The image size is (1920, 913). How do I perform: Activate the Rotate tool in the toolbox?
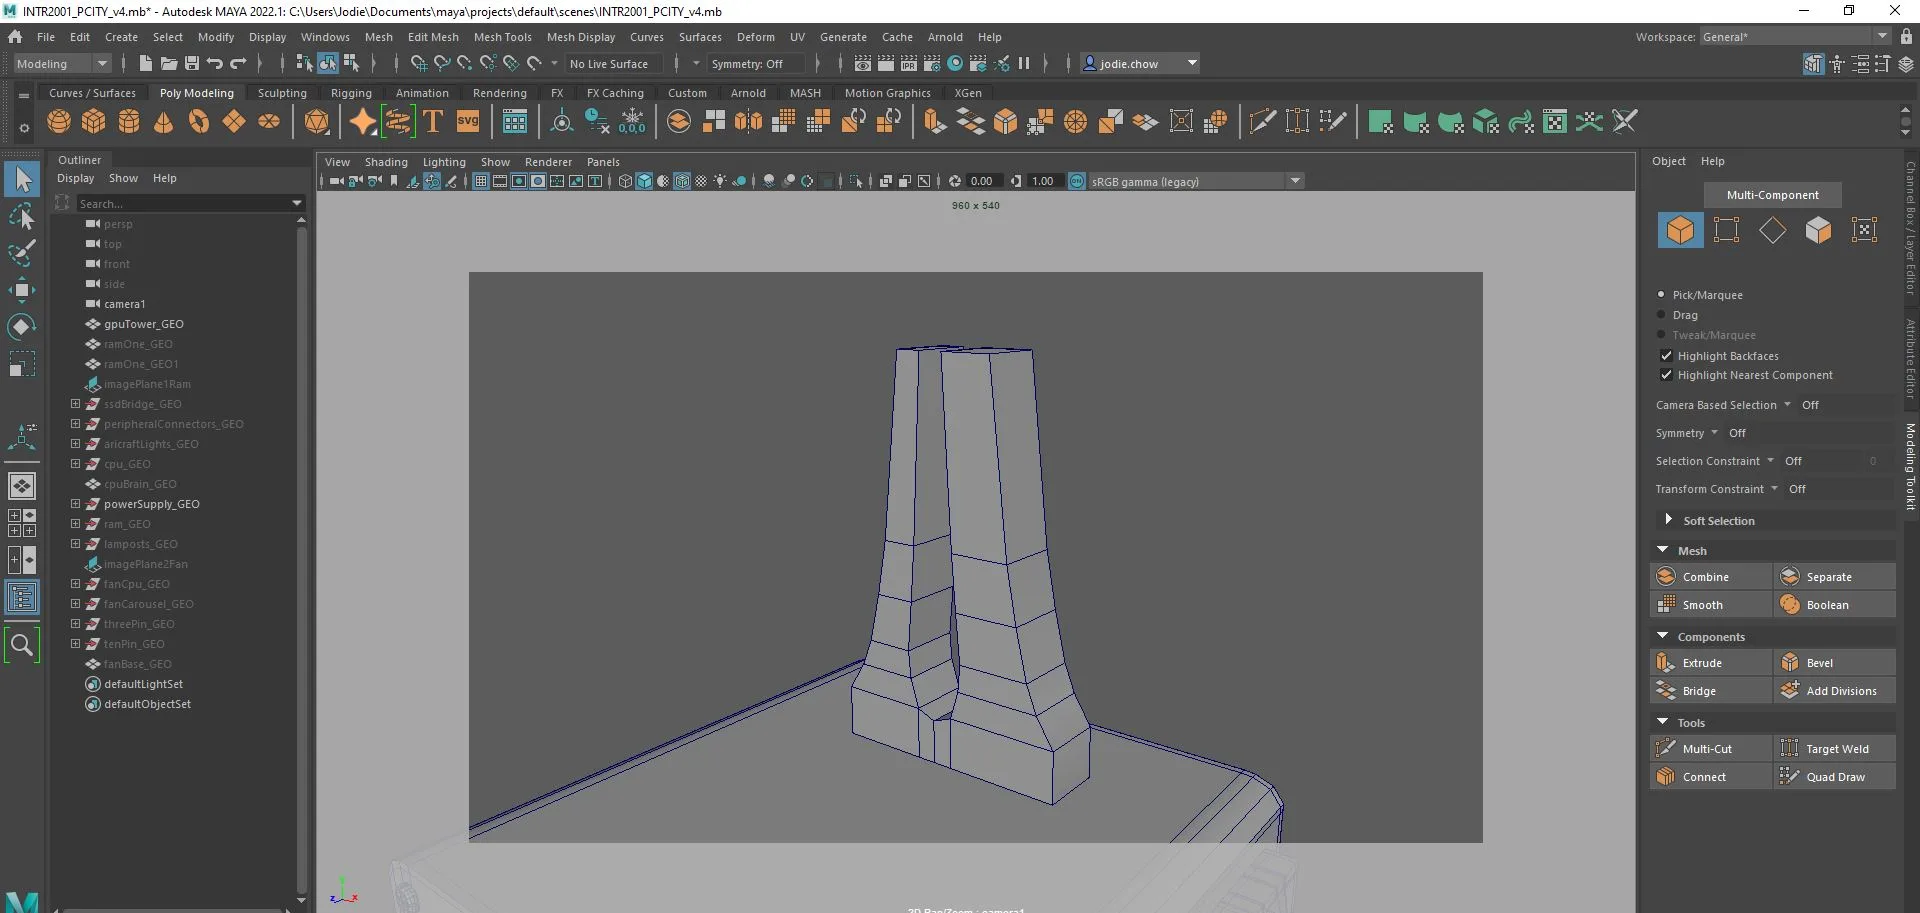[22, 327]
